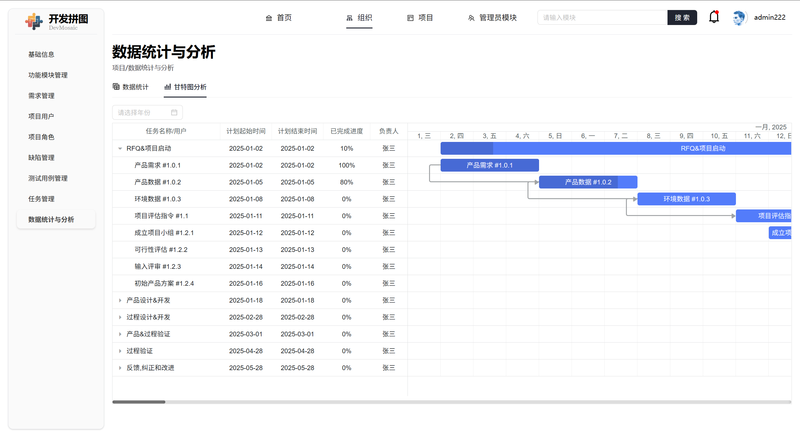Open 功能模块管理 in the sidebar
800x437 pixels.
click(x=48, y=75)
